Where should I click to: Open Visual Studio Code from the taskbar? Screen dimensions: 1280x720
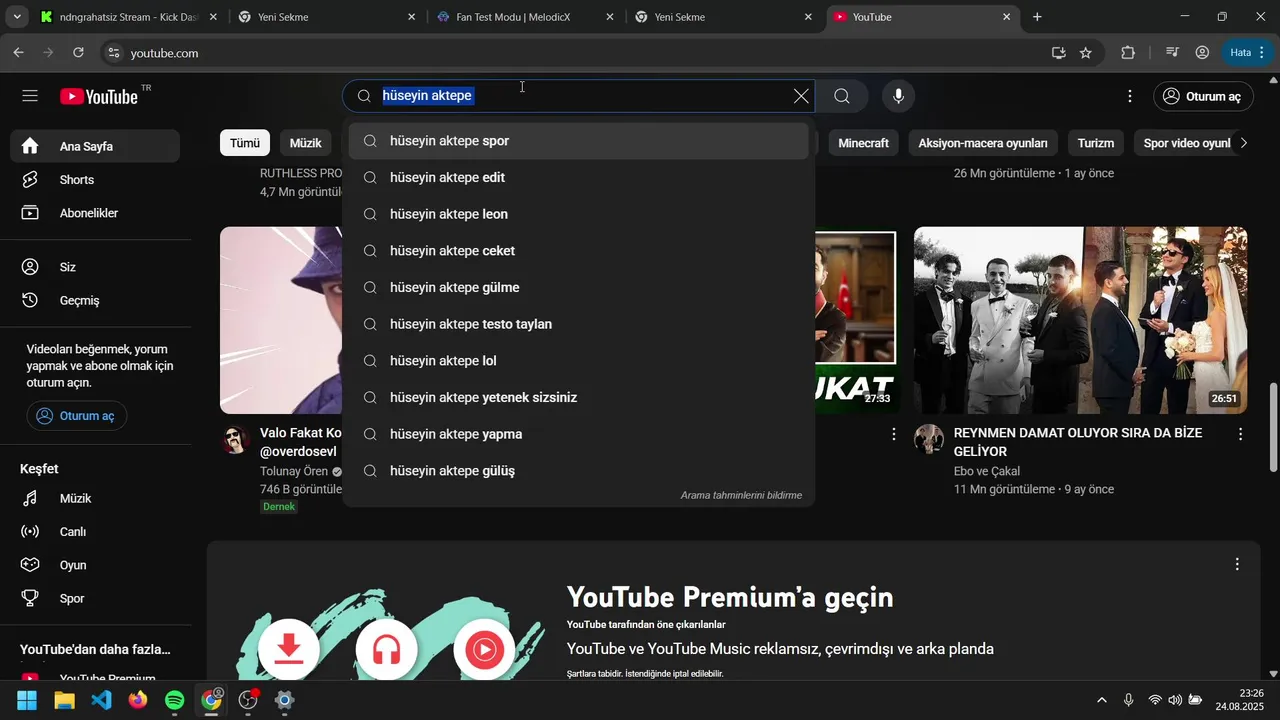[101, 700]
